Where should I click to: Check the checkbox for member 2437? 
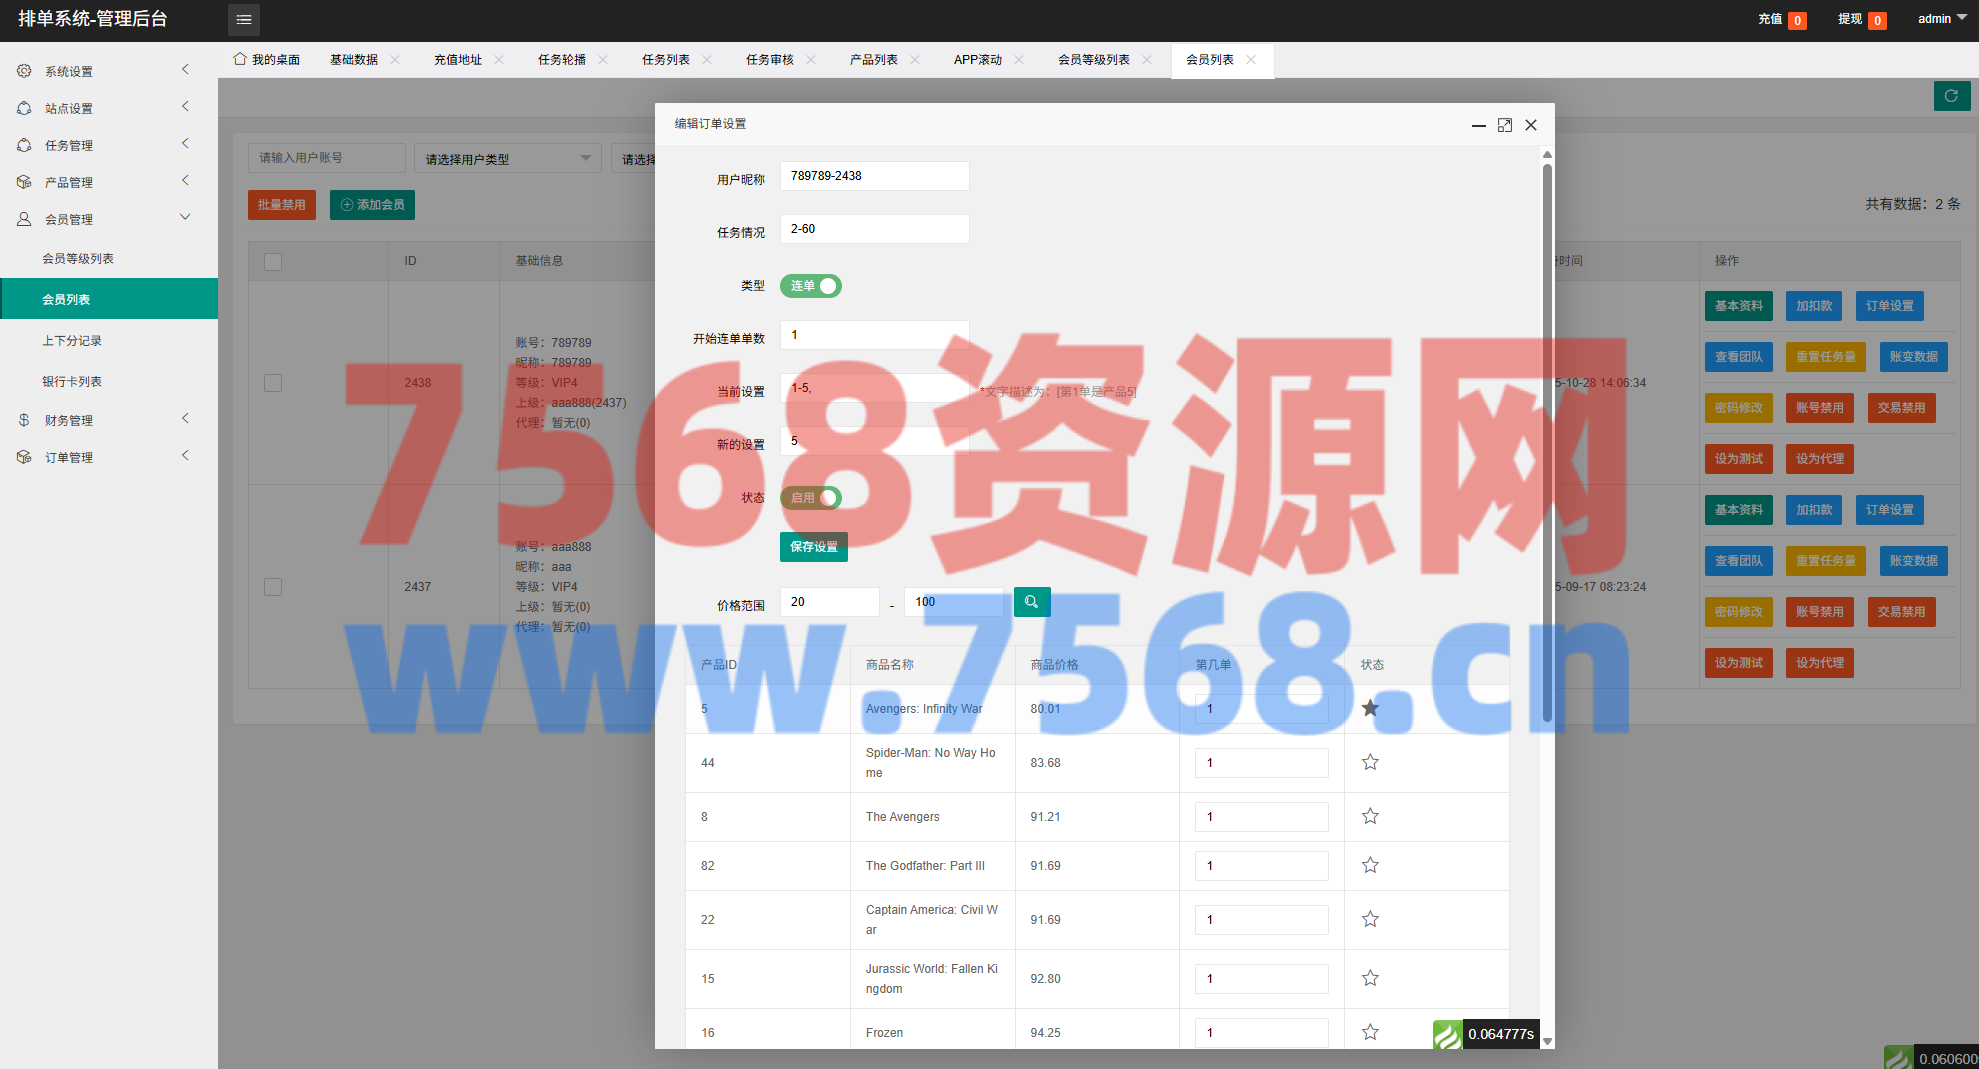click(x=273, y=587)
